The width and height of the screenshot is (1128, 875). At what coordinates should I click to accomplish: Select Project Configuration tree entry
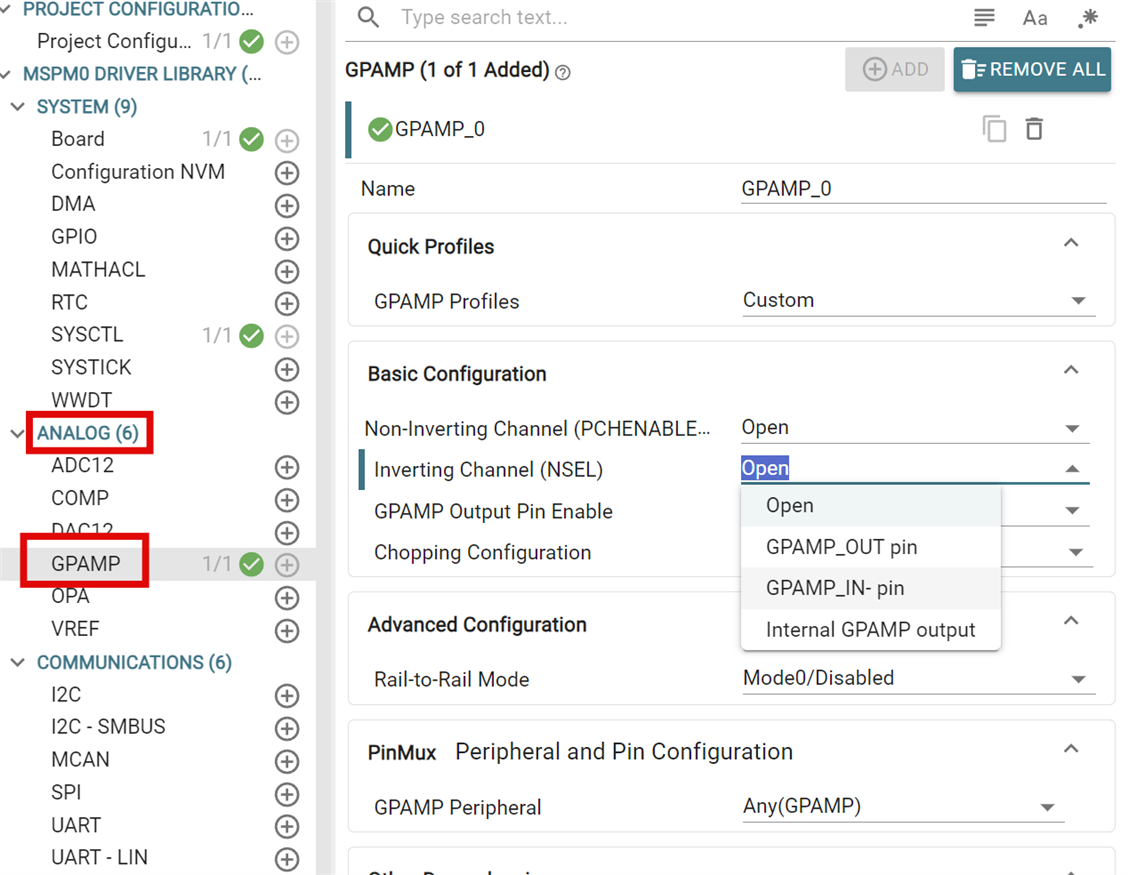(114, 42)
